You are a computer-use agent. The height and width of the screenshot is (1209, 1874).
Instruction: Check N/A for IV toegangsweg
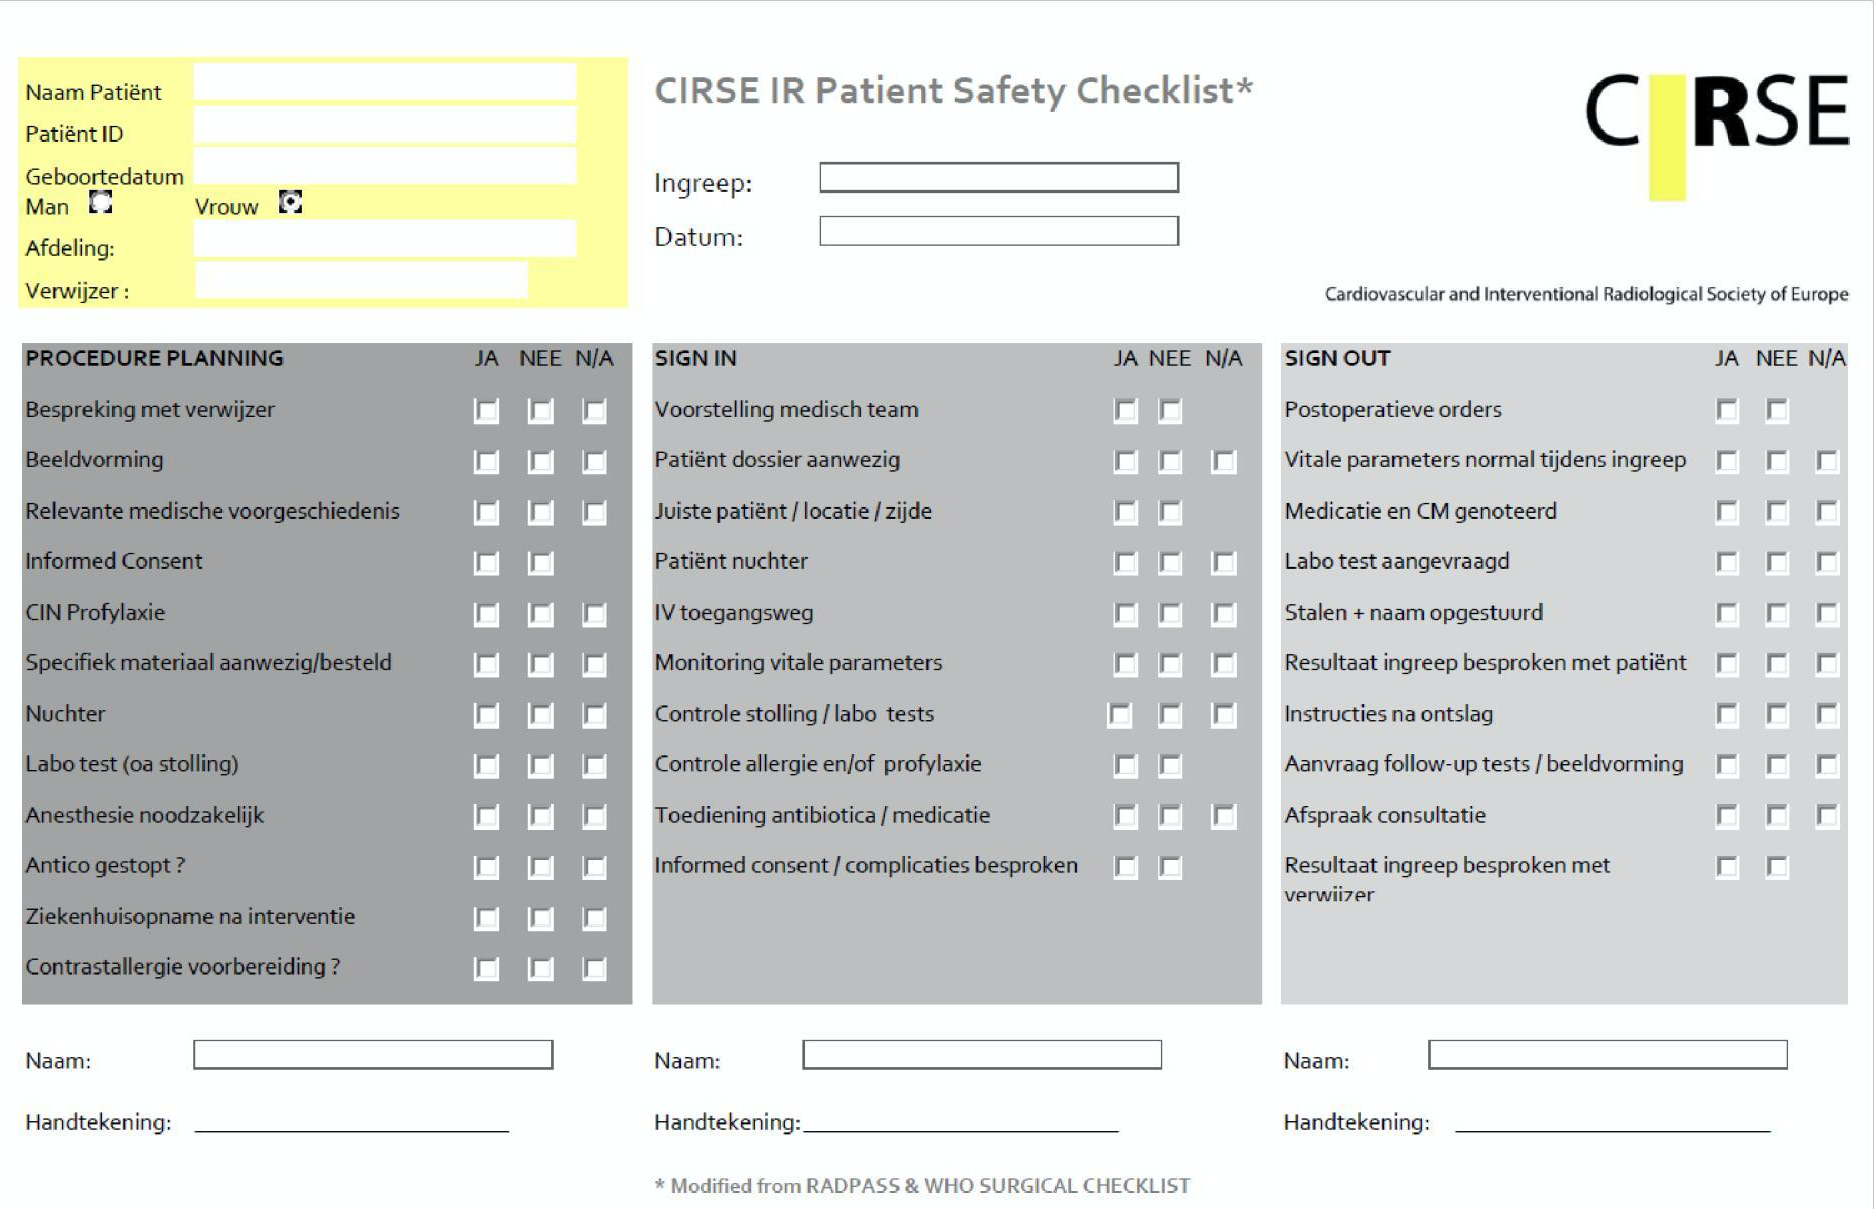[x=1224, y=614]
